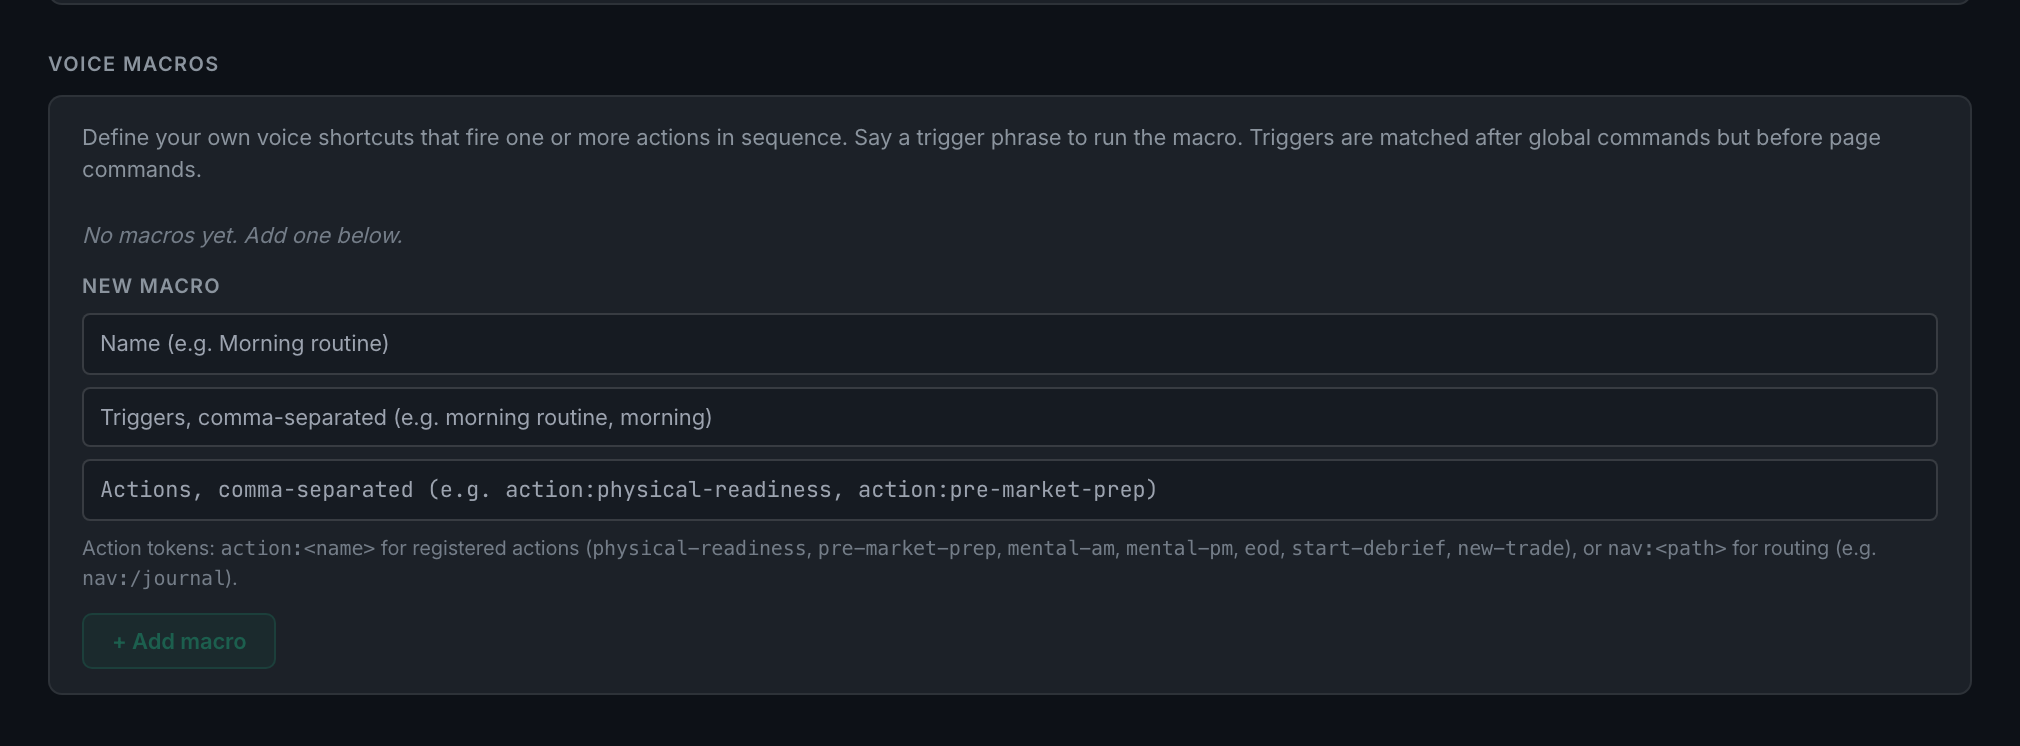This screenshot has height=746, width=2020.
Task: Click the eod action token
Action: coord(1262,548)
